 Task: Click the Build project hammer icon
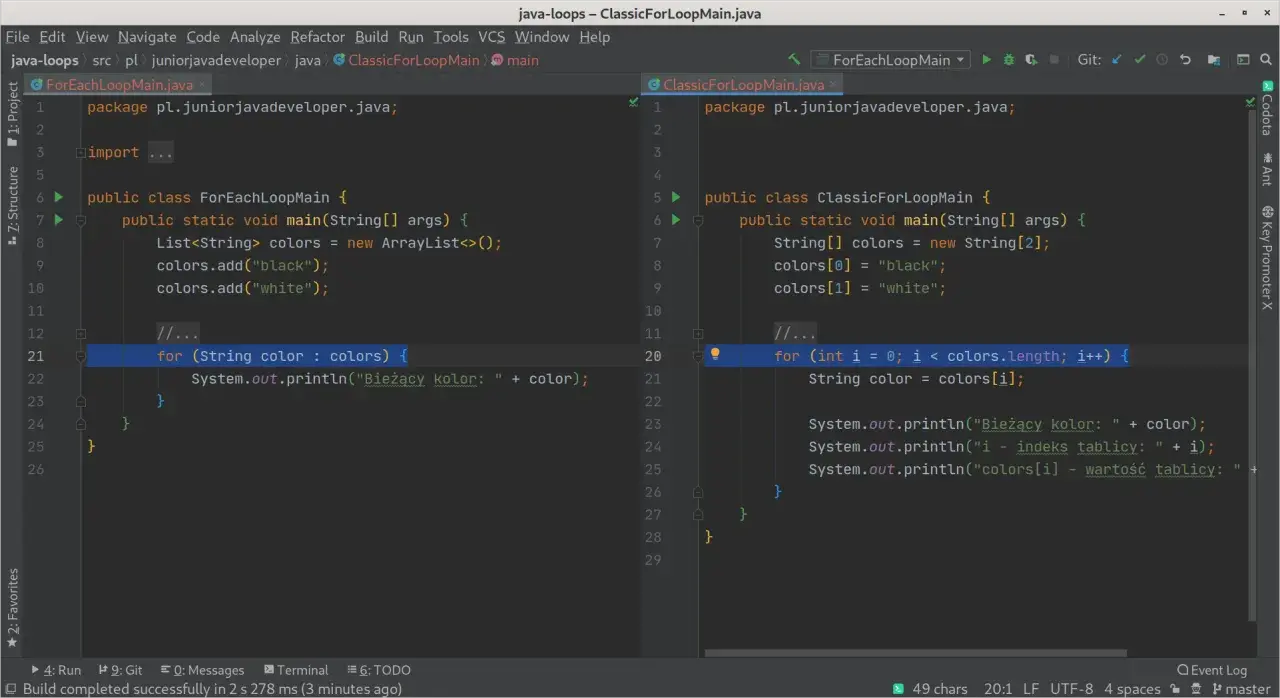[x=794, y=60]
